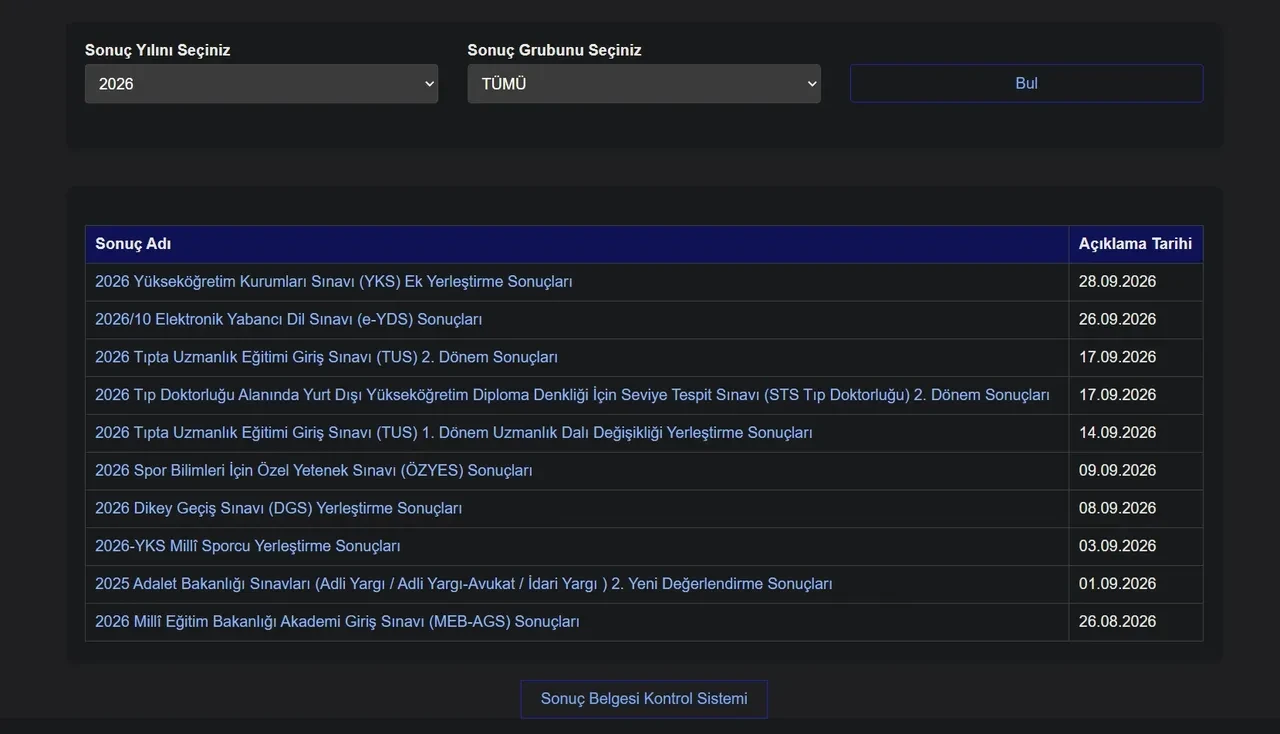Select date cell 01.09.2026

click(1136, 584)
